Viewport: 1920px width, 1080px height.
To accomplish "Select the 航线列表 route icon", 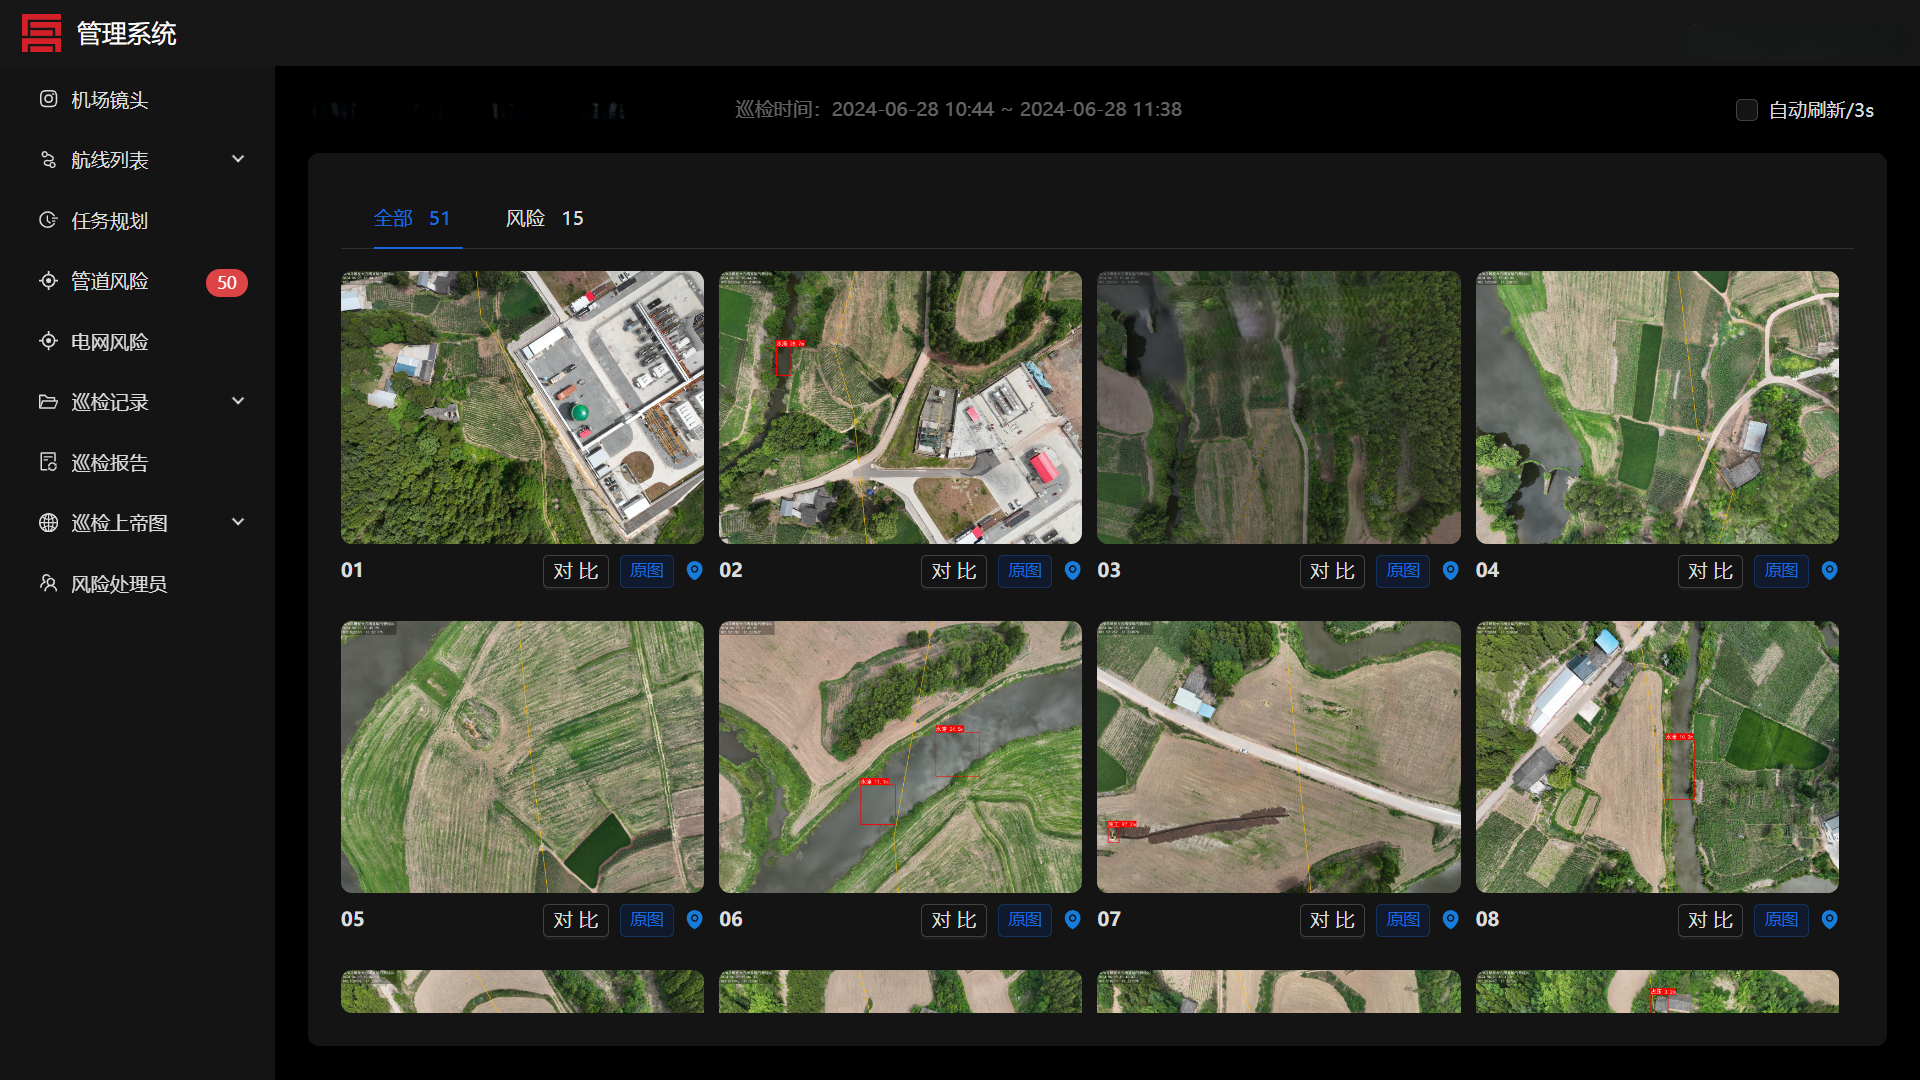I will tap(48, 160).
